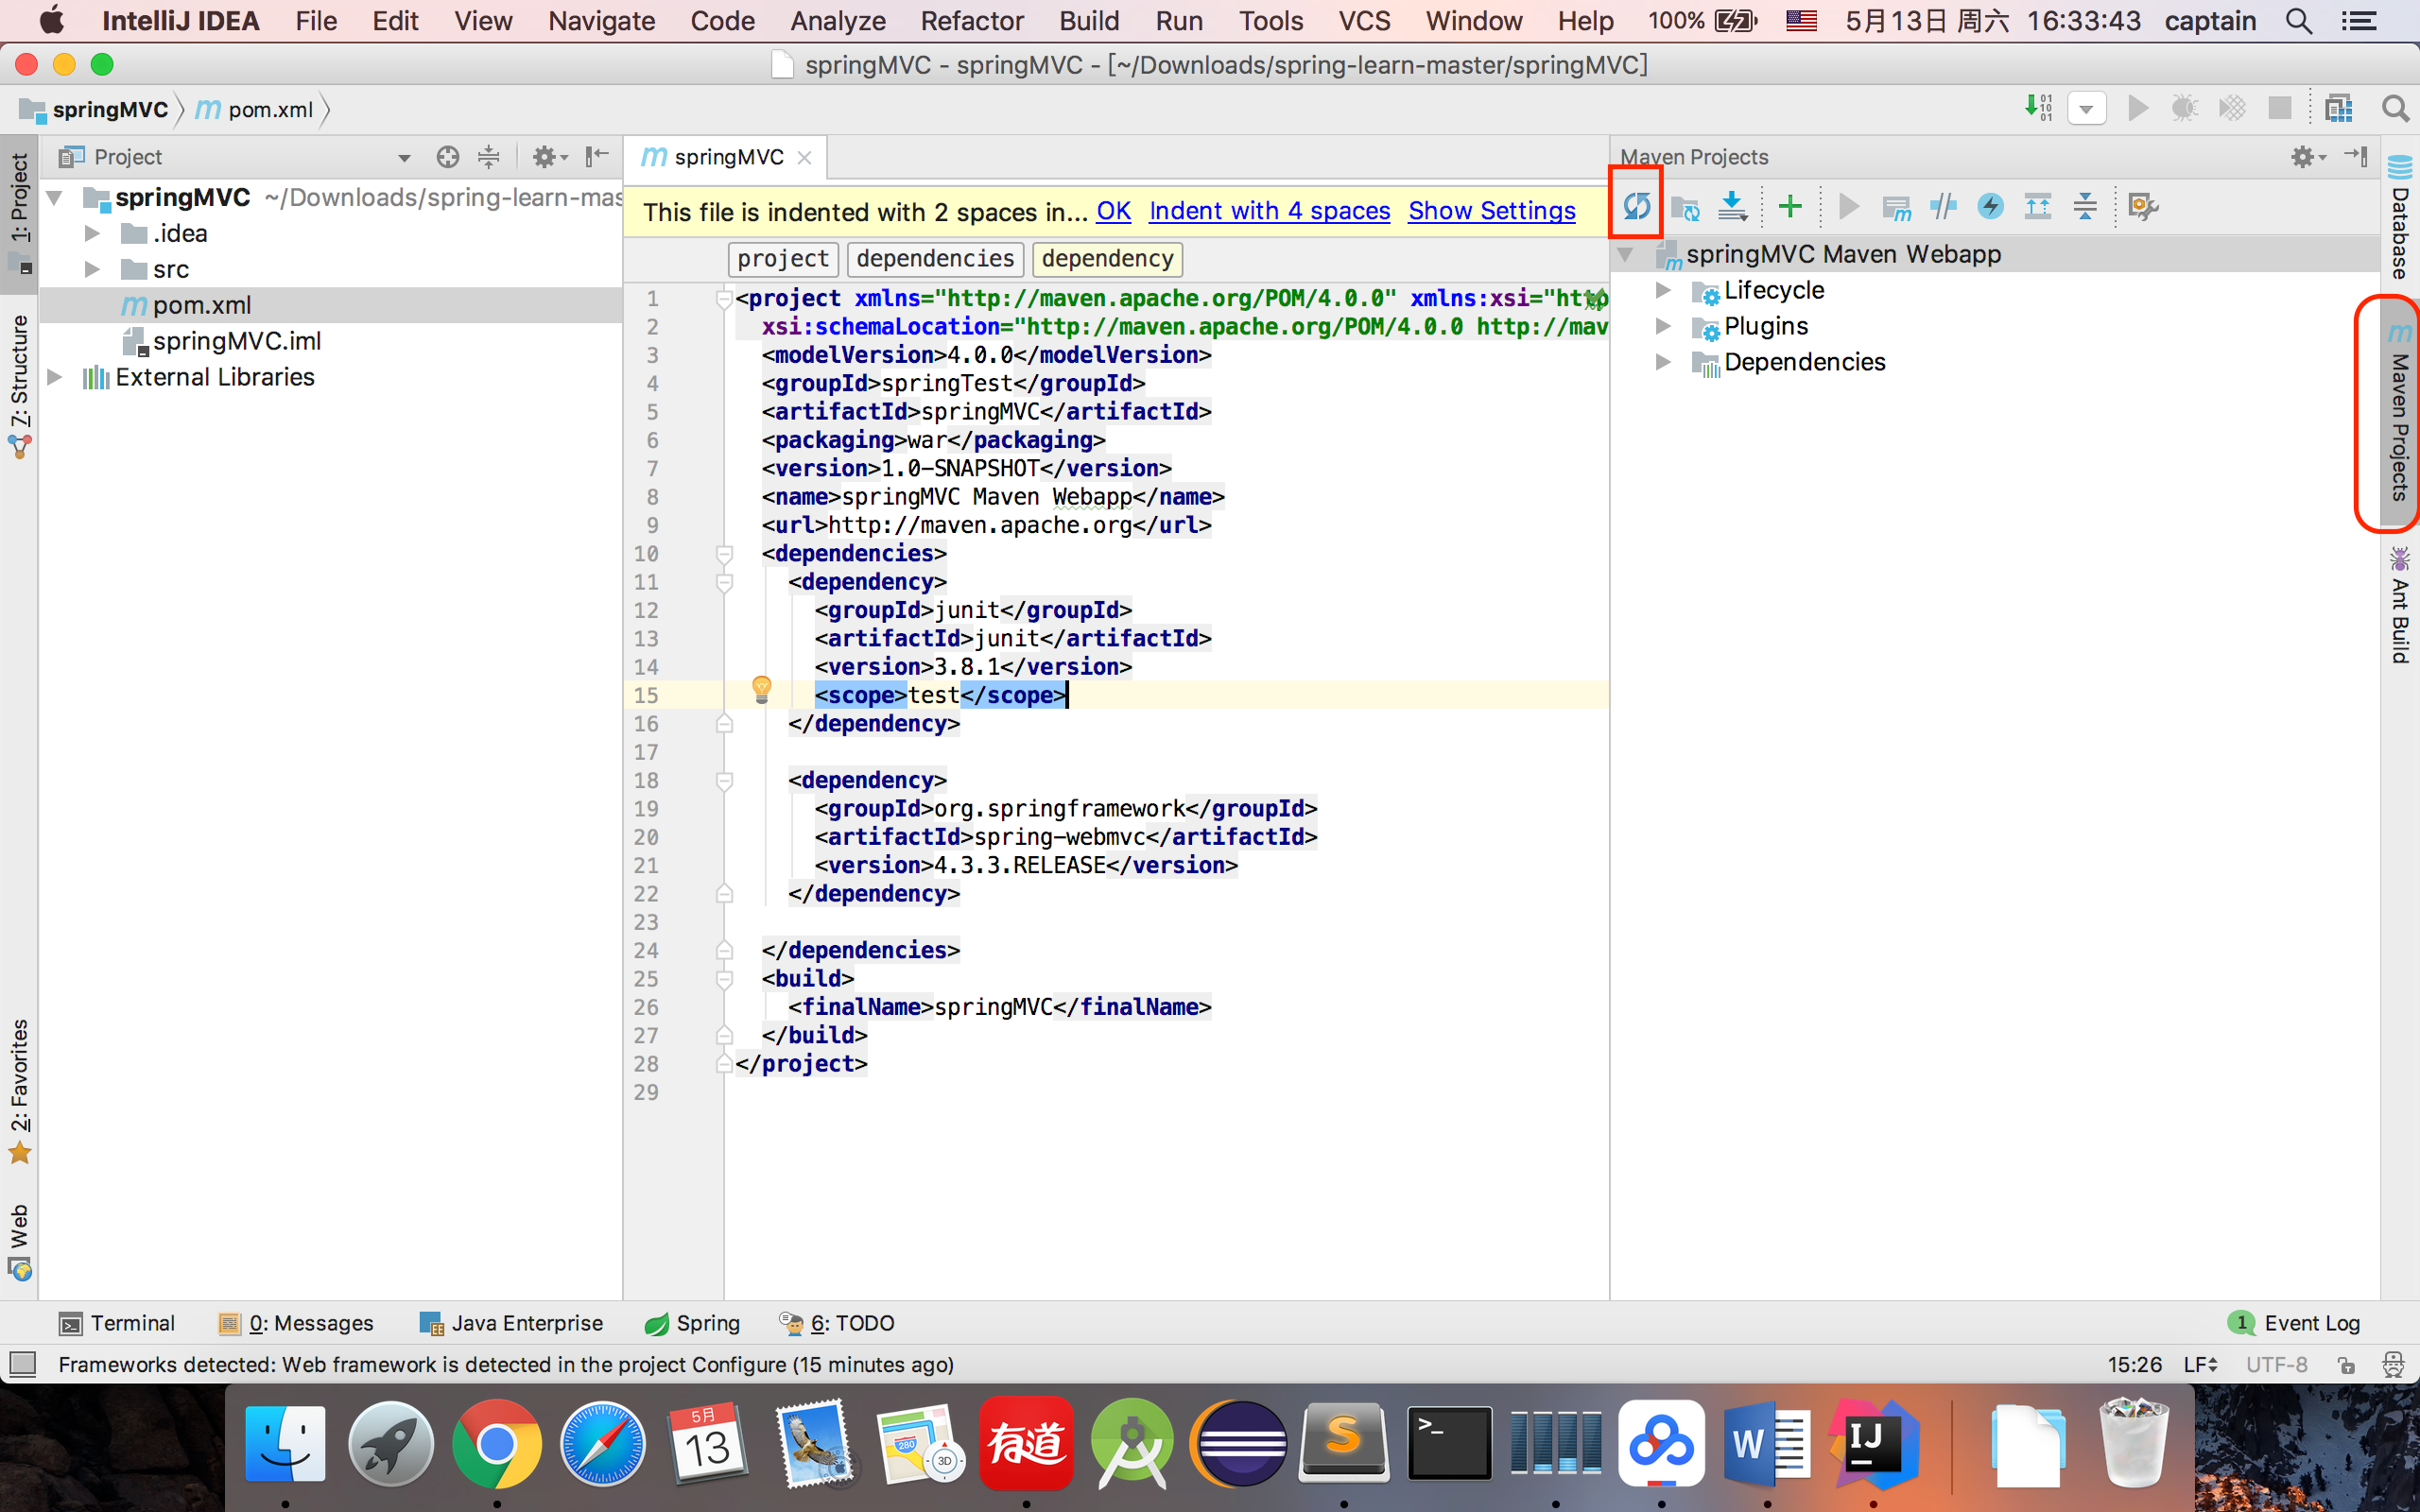Run Maven build from Maven Projects toolbar
Image resolution: width=2420 pixels, height=1512 pixels.
point(1847,205)
